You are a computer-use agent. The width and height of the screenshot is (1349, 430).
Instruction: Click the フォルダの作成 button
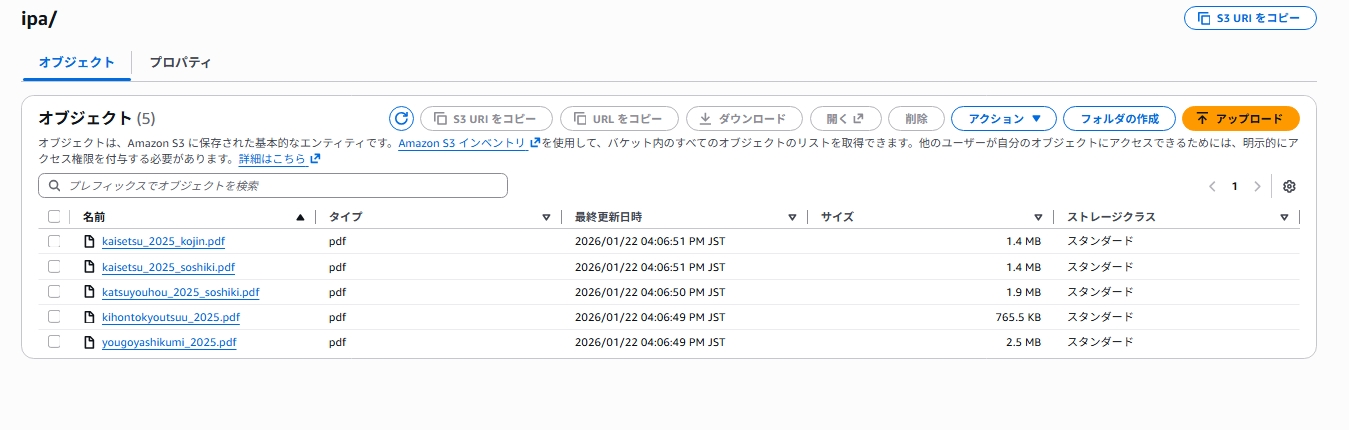tap(1117, 118)
